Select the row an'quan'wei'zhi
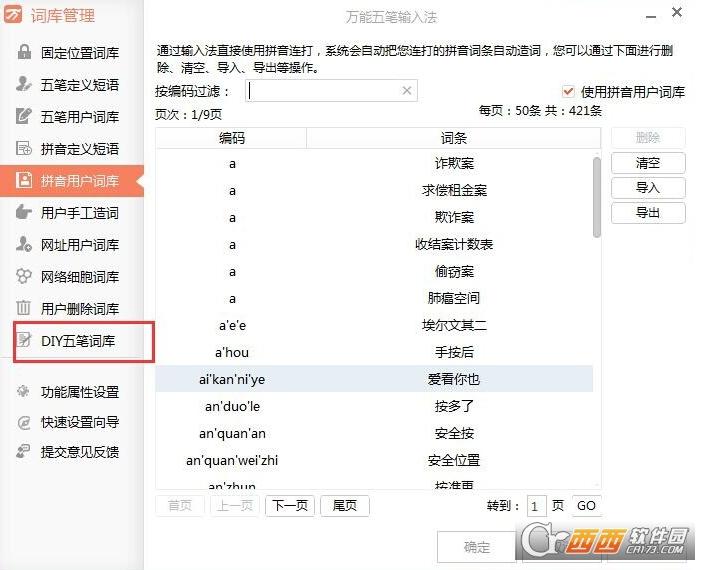 pyautogui.click(x=374, y=460)
